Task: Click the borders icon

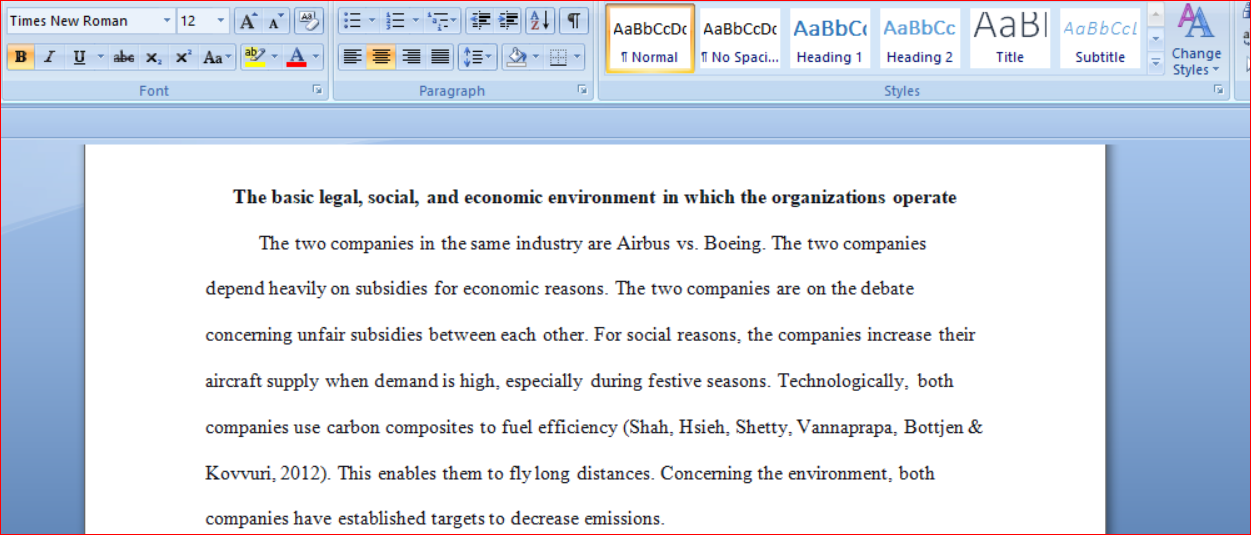Action: (559, 57)
